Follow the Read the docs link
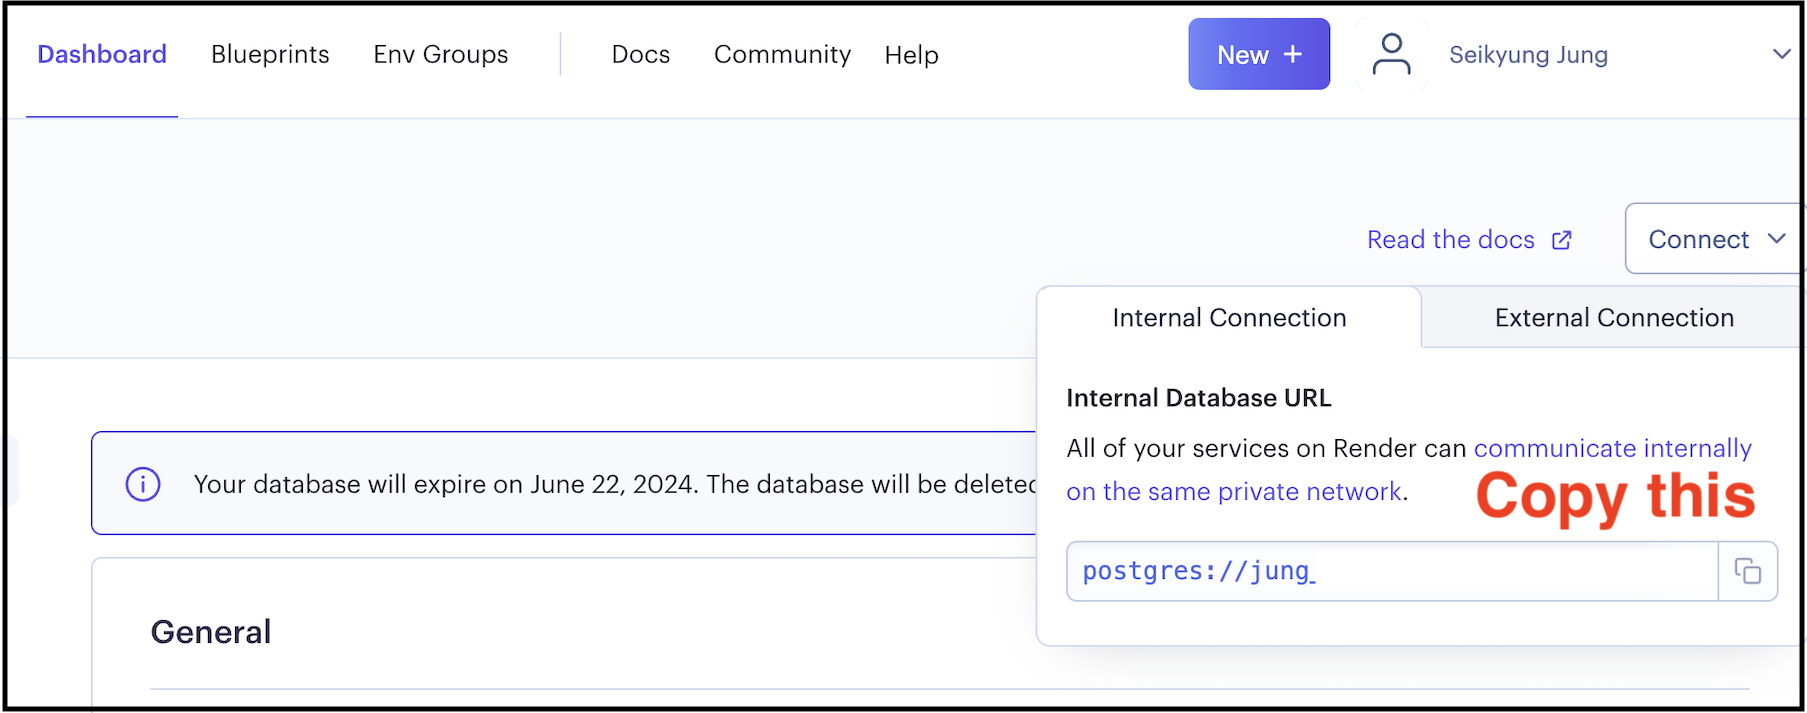The height and width of the screenshot is (713, 1807). pyautogui.click(x=1450, y=240)
